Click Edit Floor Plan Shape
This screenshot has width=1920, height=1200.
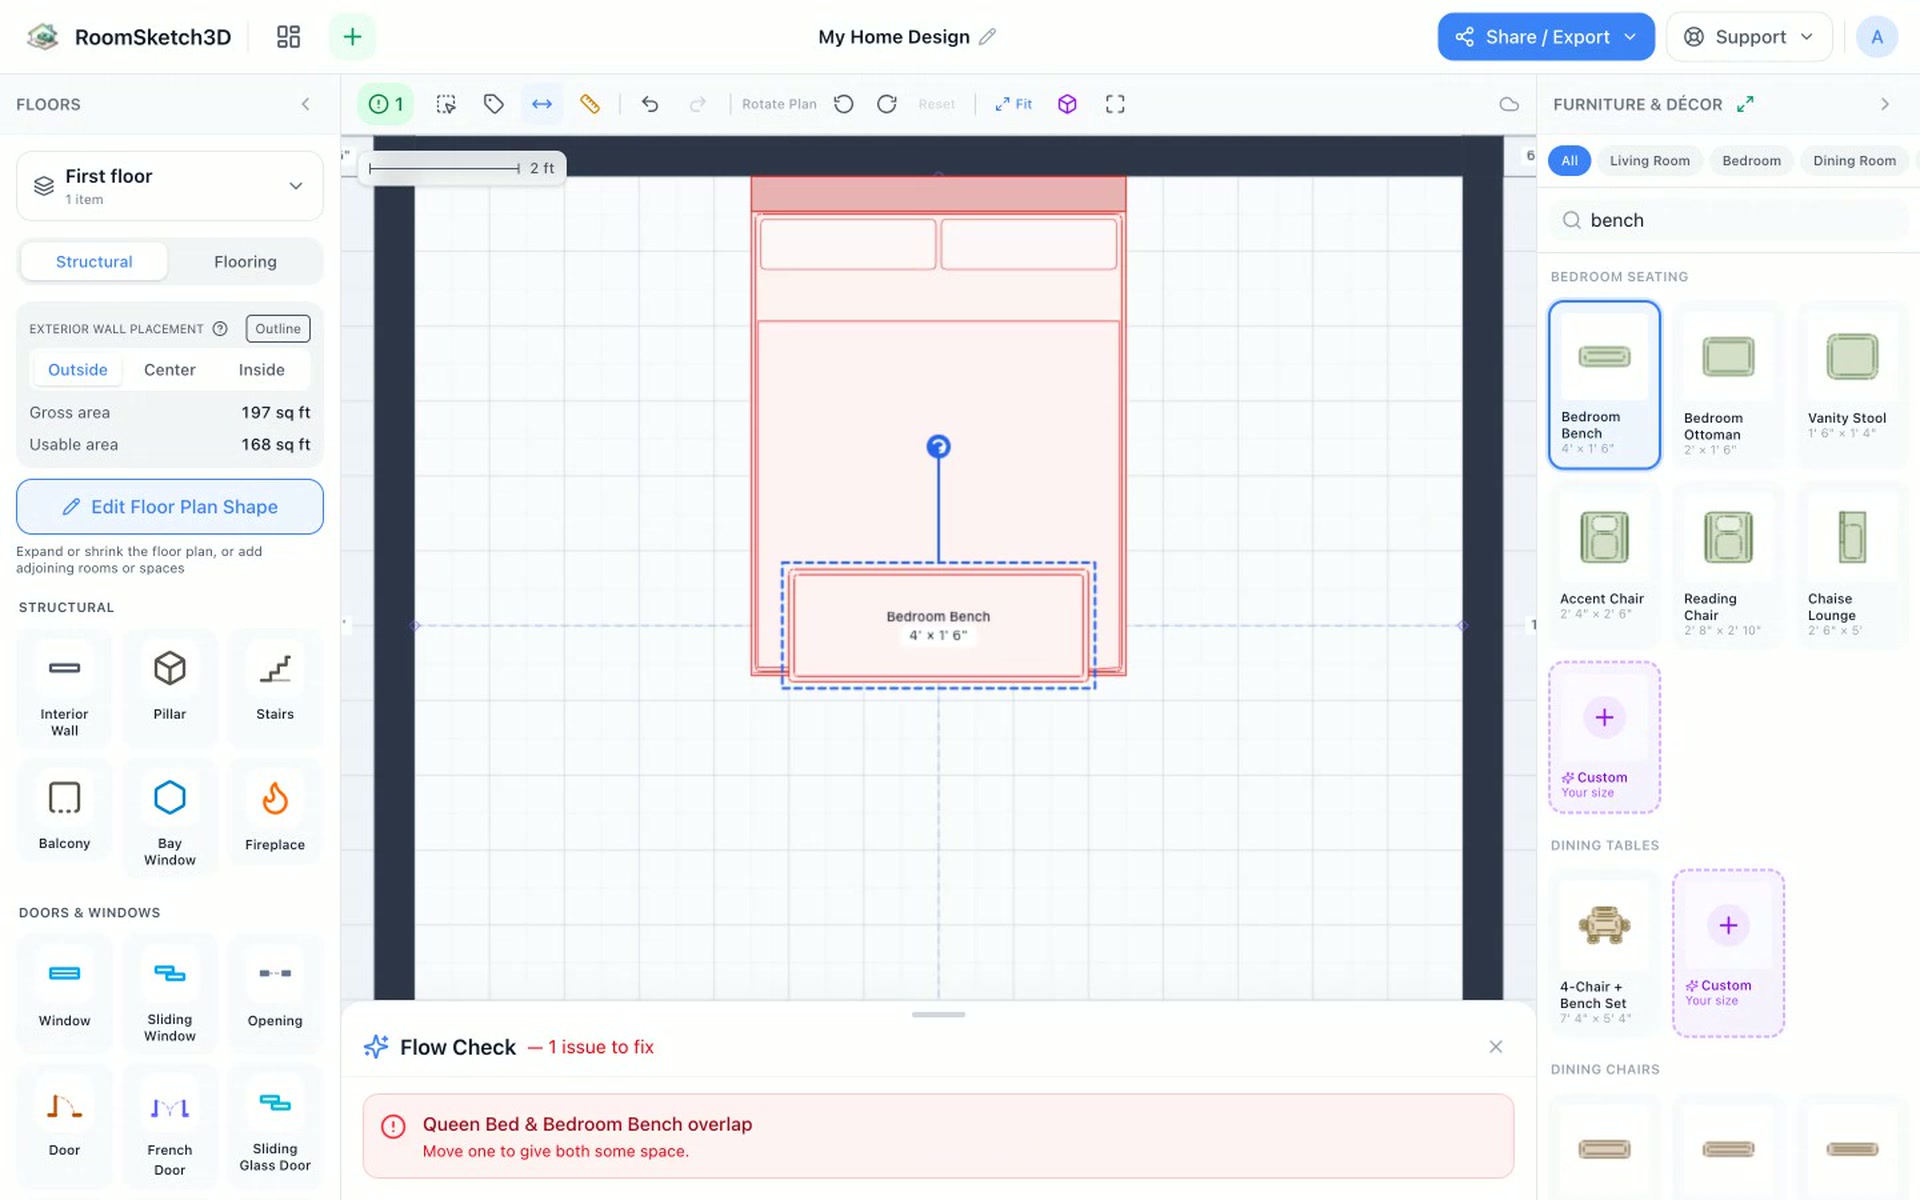pyautogui.click(x=170, y=507)
